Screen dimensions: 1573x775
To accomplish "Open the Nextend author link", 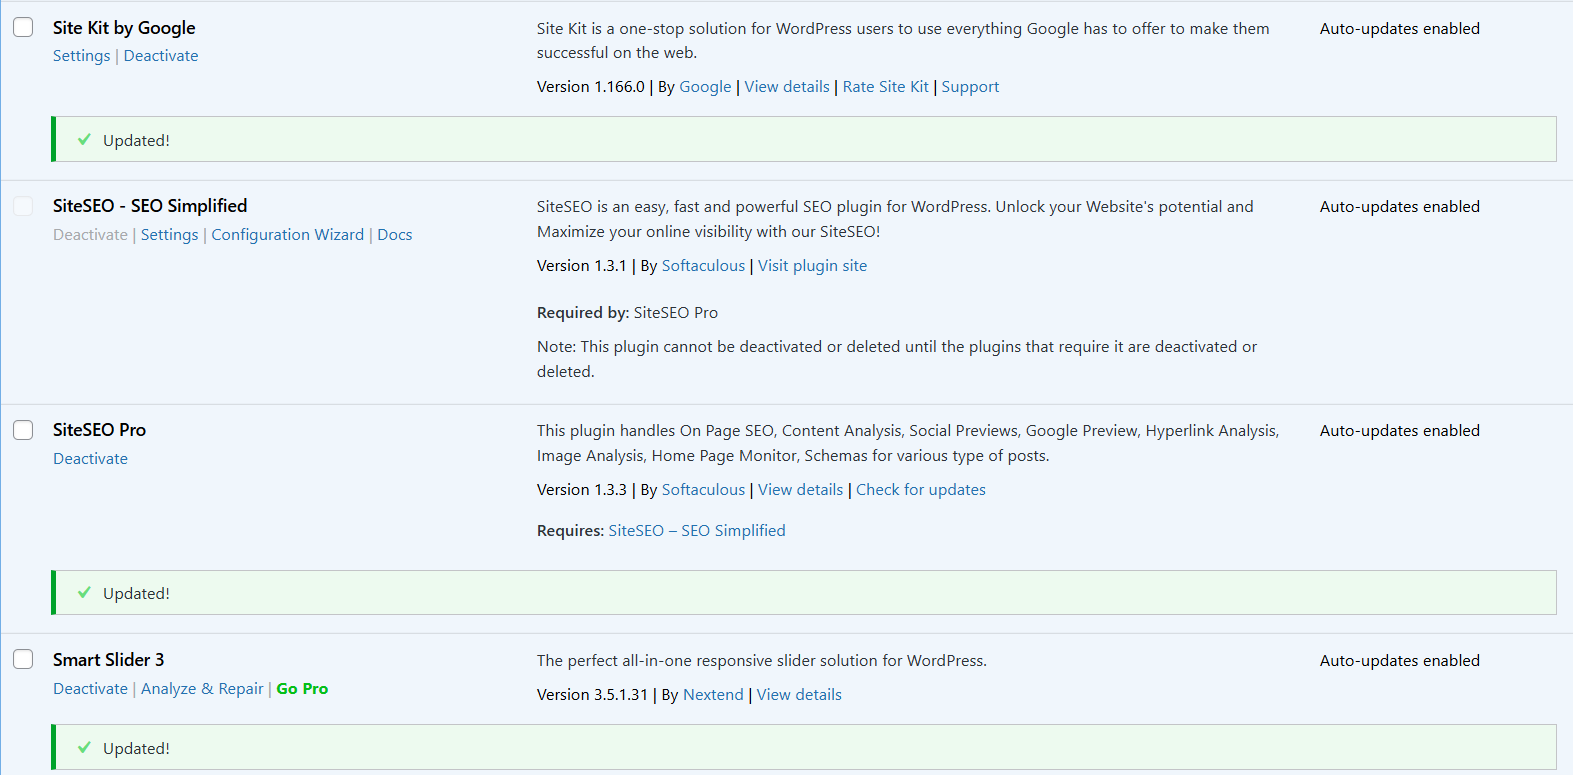I will 713,695.
